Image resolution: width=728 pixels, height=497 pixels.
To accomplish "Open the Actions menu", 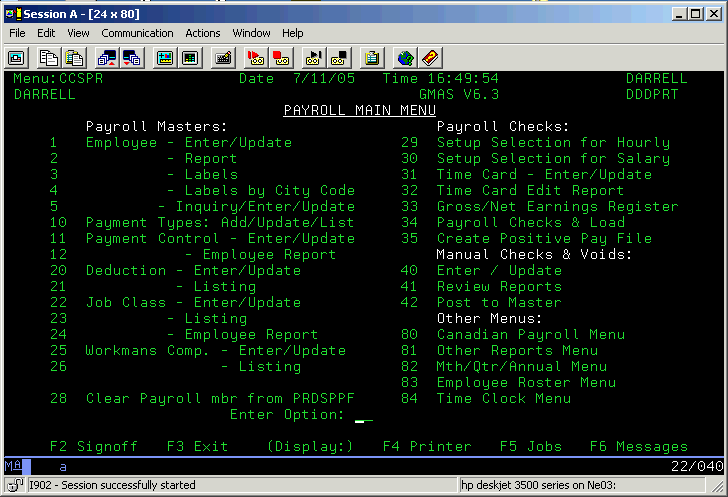I will pyautogui.click(x=202, y=33).
